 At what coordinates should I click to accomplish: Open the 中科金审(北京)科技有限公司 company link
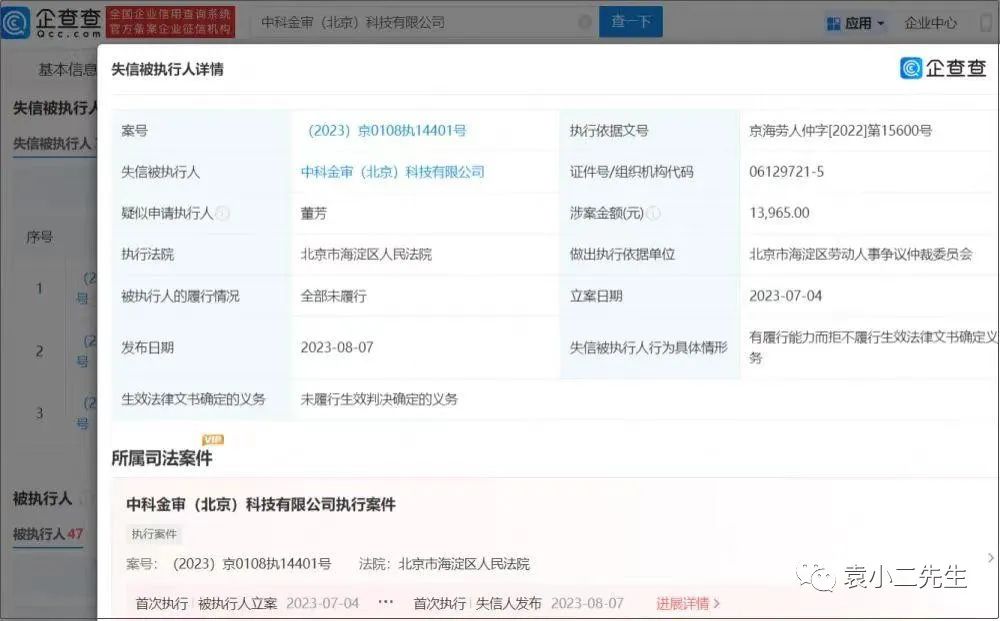coord(393,172)
